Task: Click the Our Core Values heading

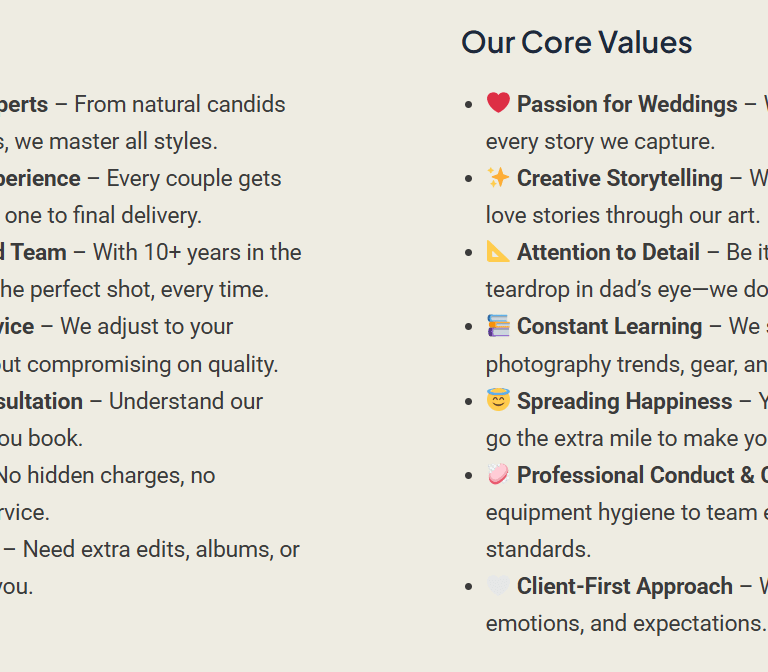Action: 576,42
